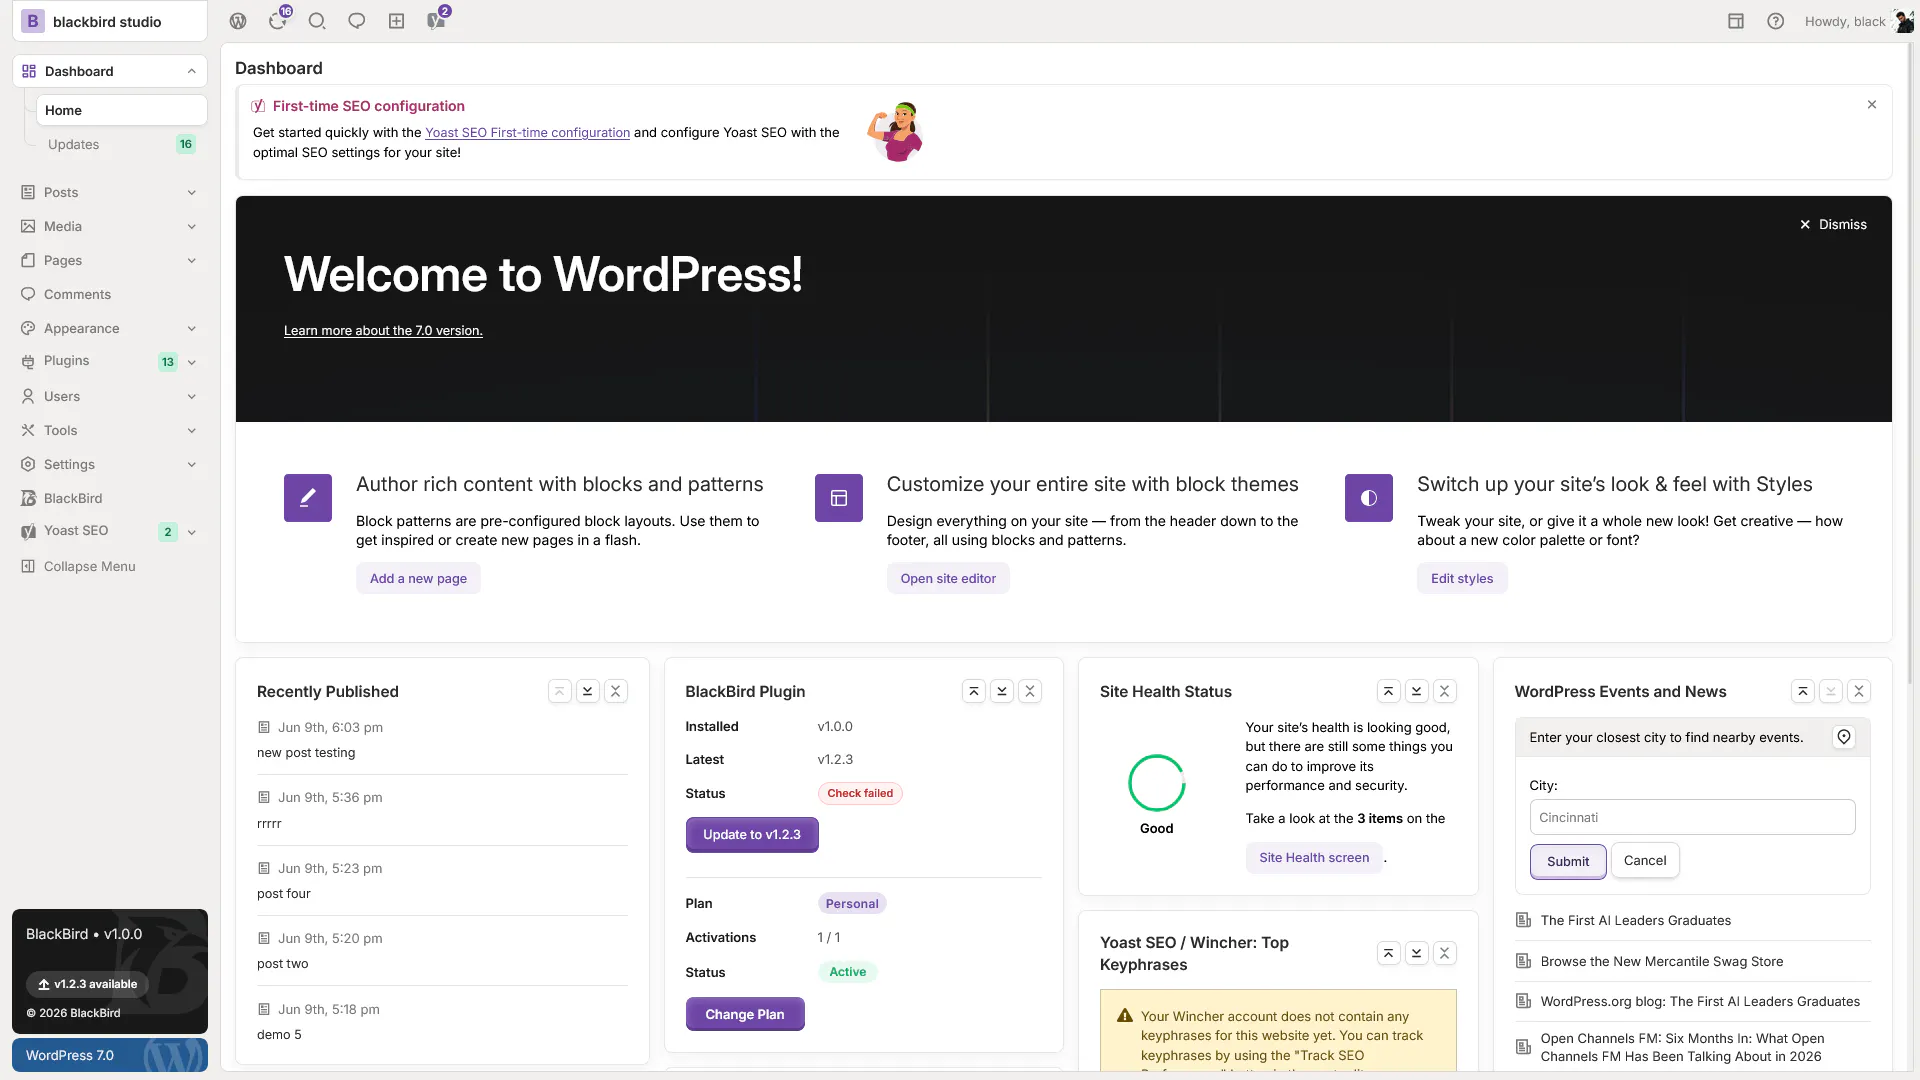Viewport: 1920px width, 1080px height.
Task: Click the Change Plan button
Action: pos(745,1014)
